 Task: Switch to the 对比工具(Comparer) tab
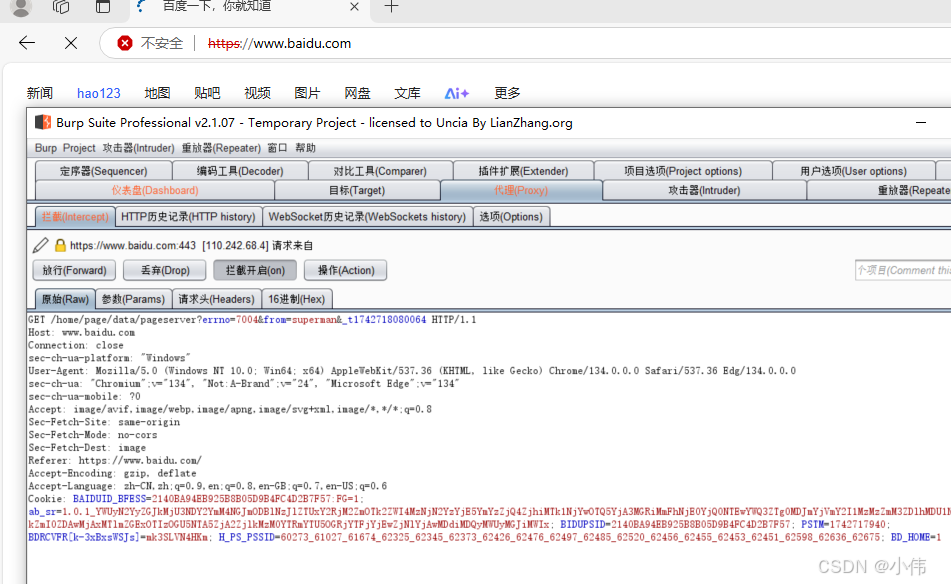coord(380,171)
